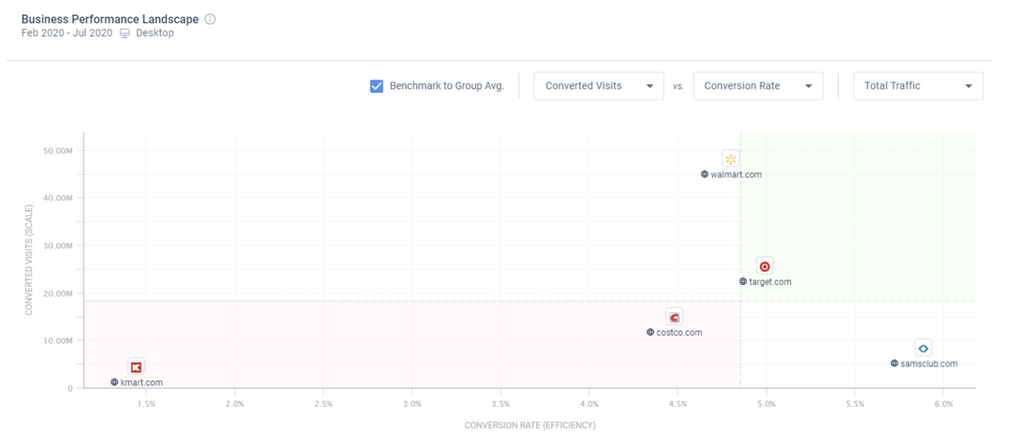This screenshot has width=1024, height=446.
Task: Click the target.com label
Action: (770, 282)
